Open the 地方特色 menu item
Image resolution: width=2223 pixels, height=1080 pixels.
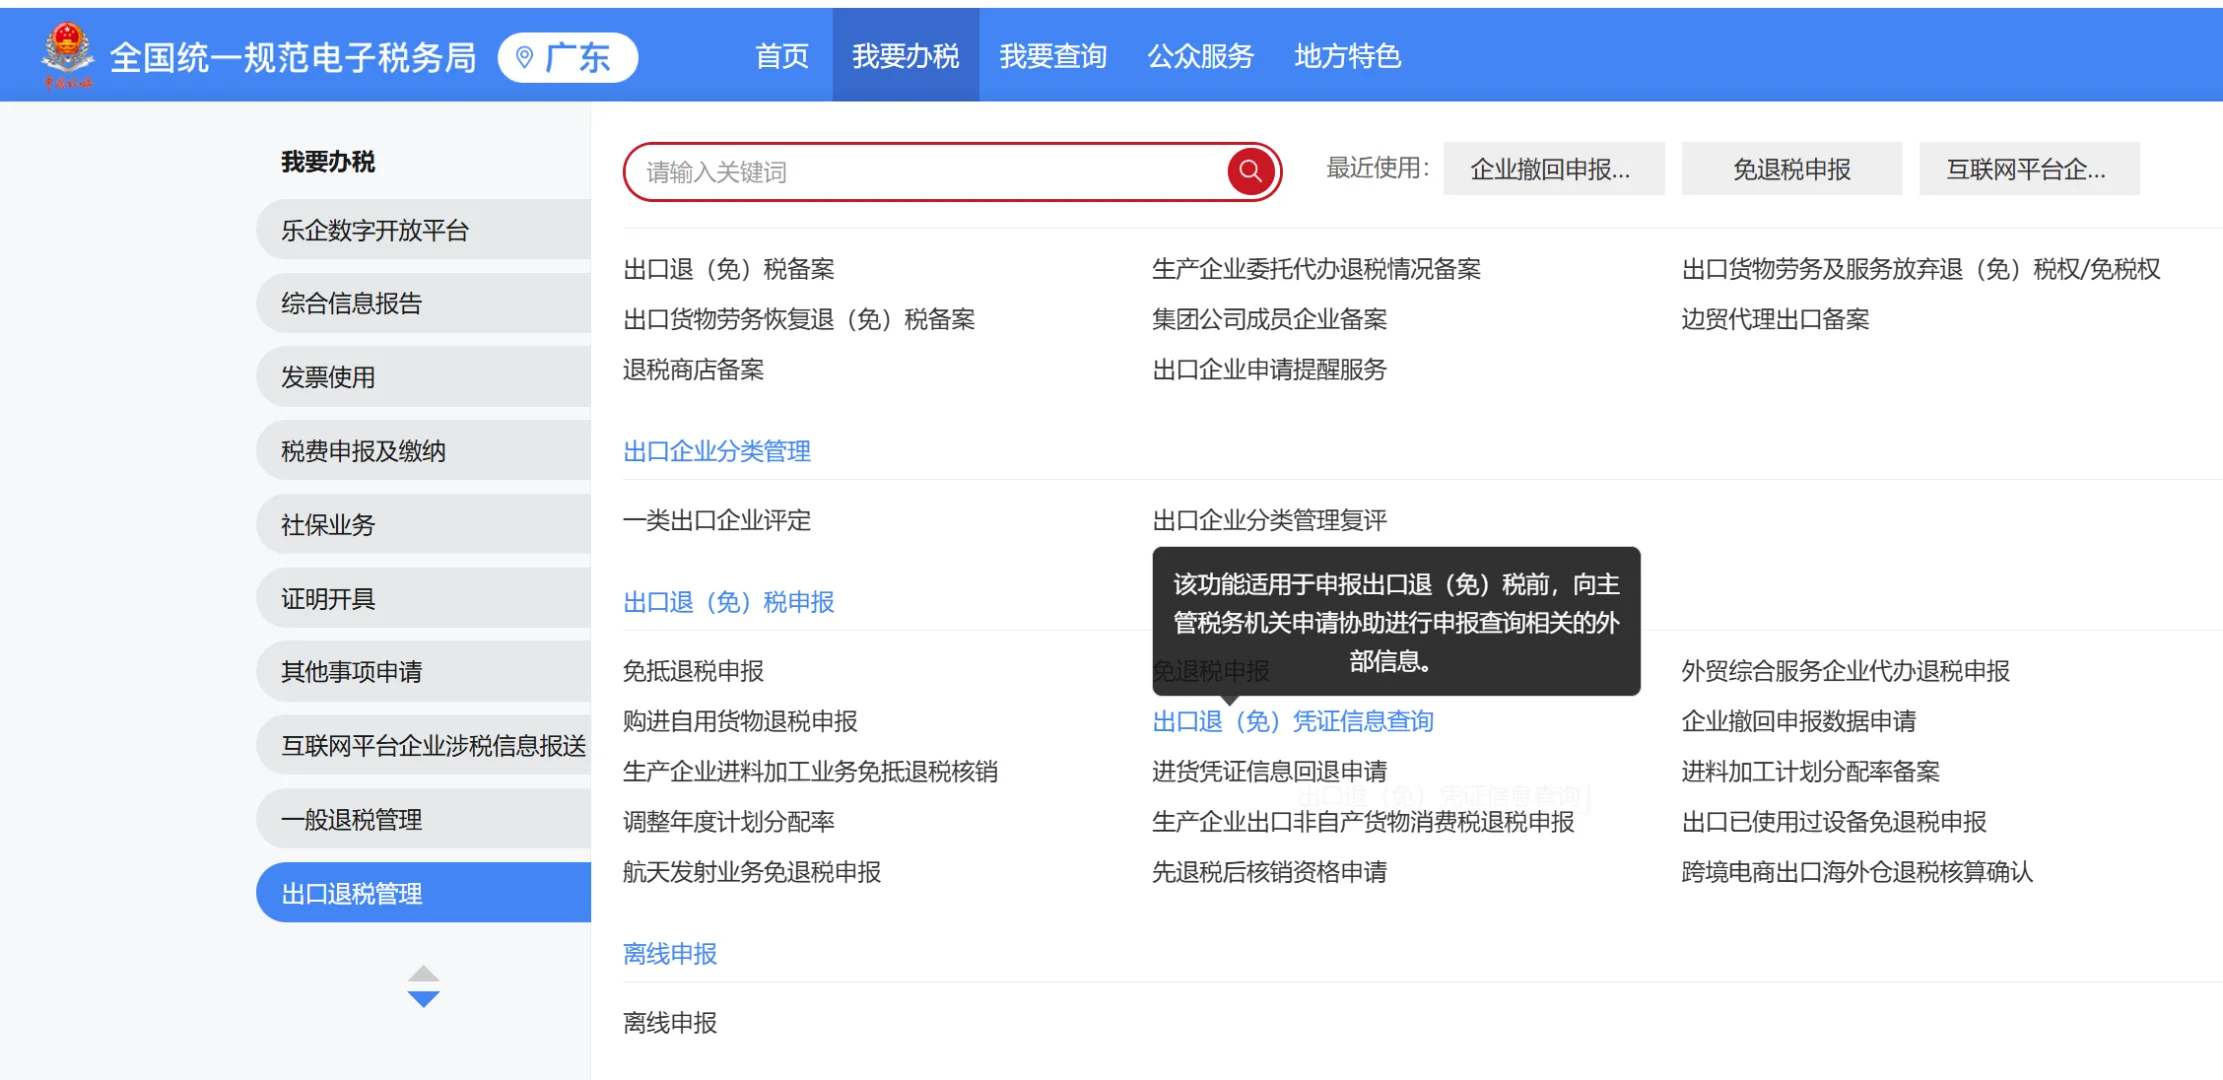(1348, 56)
